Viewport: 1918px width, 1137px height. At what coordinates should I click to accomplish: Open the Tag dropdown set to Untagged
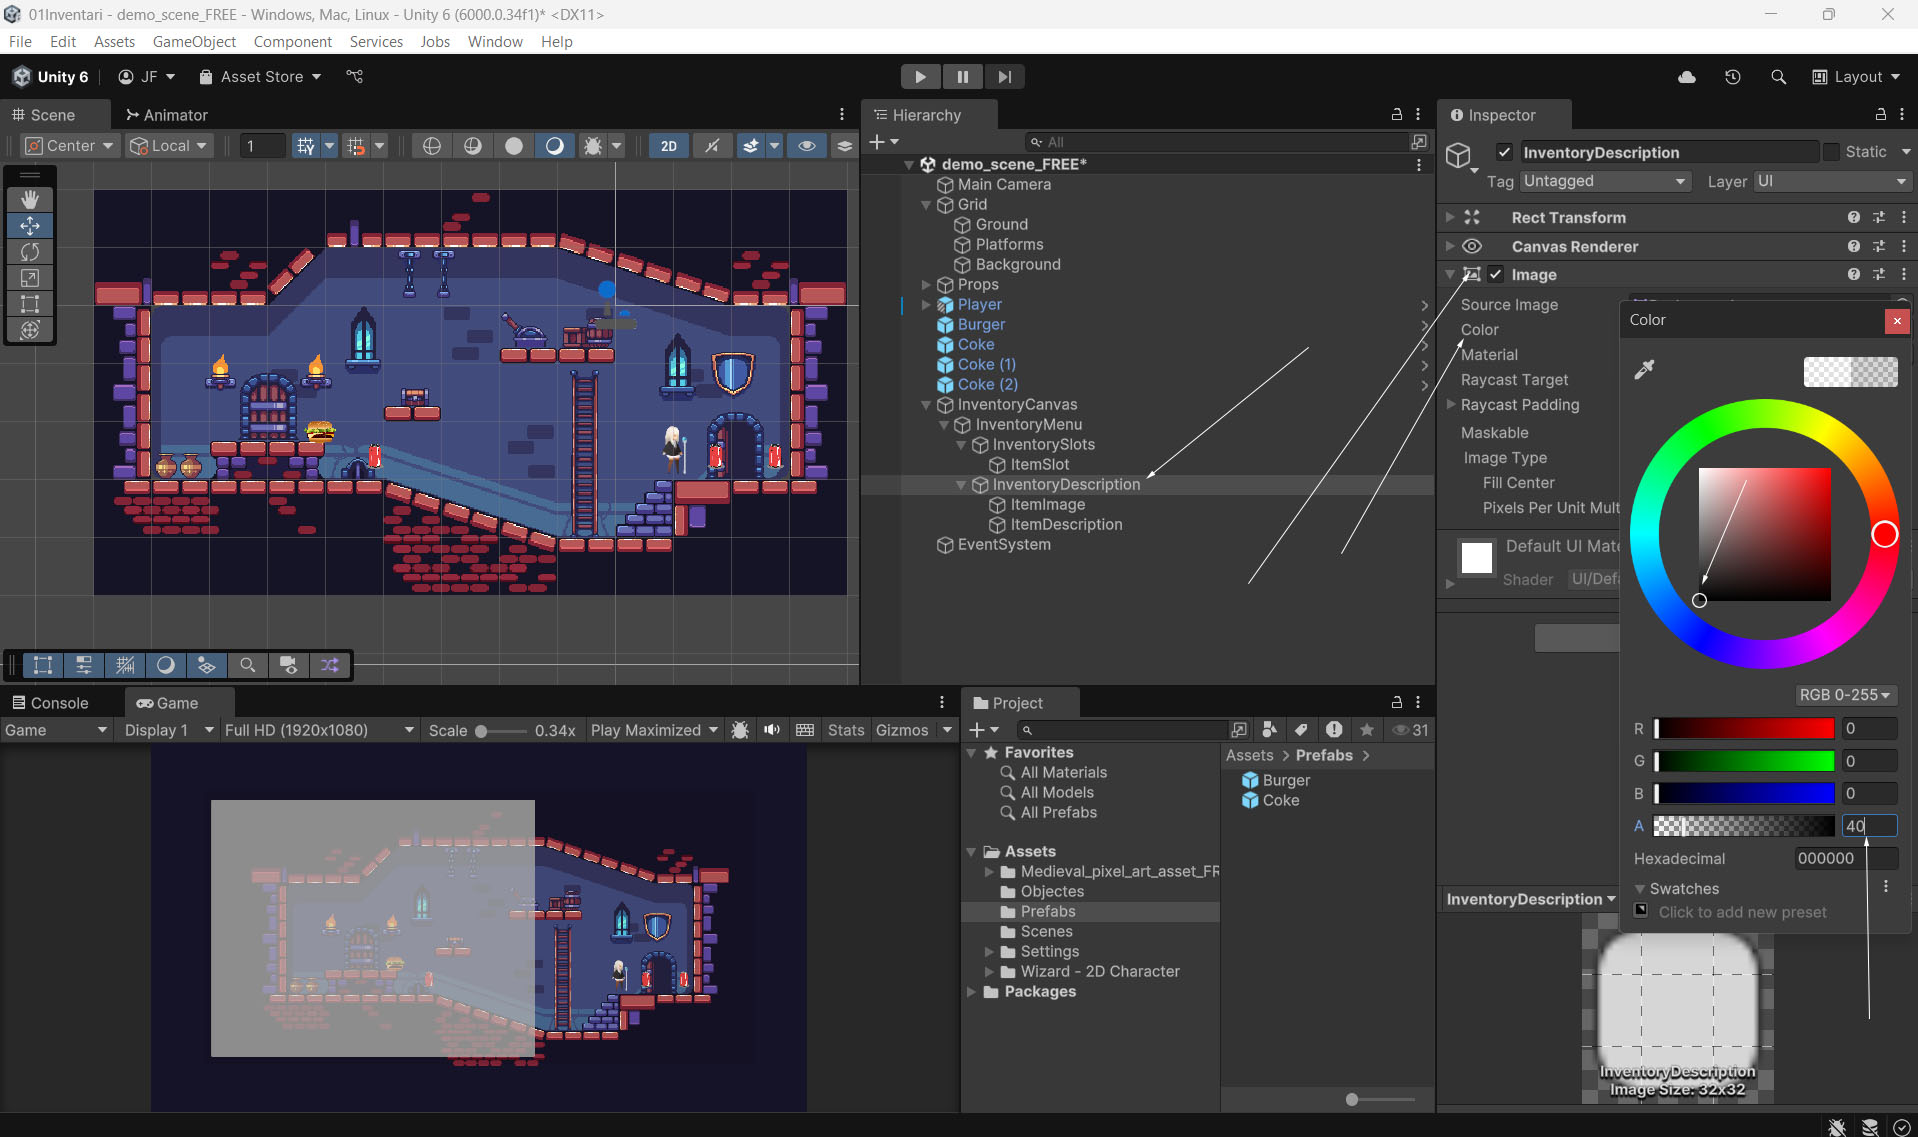coord(1604,181)
